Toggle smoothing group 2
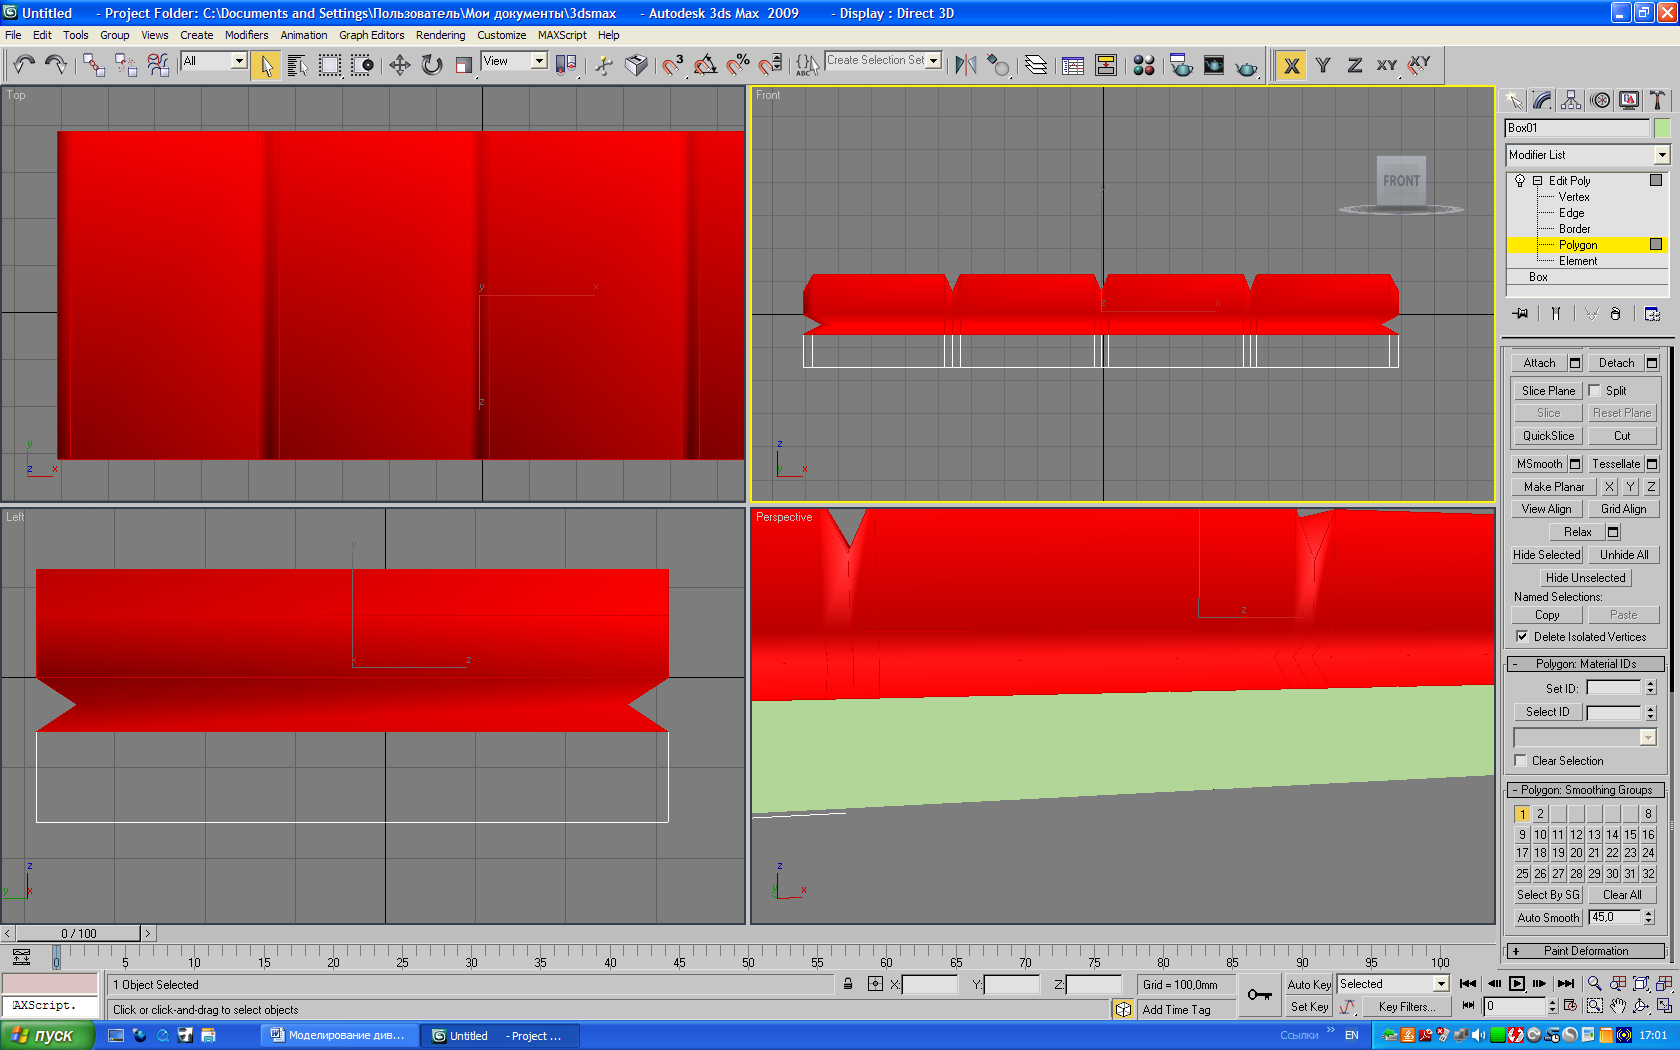 click(x=1540, y=814)
